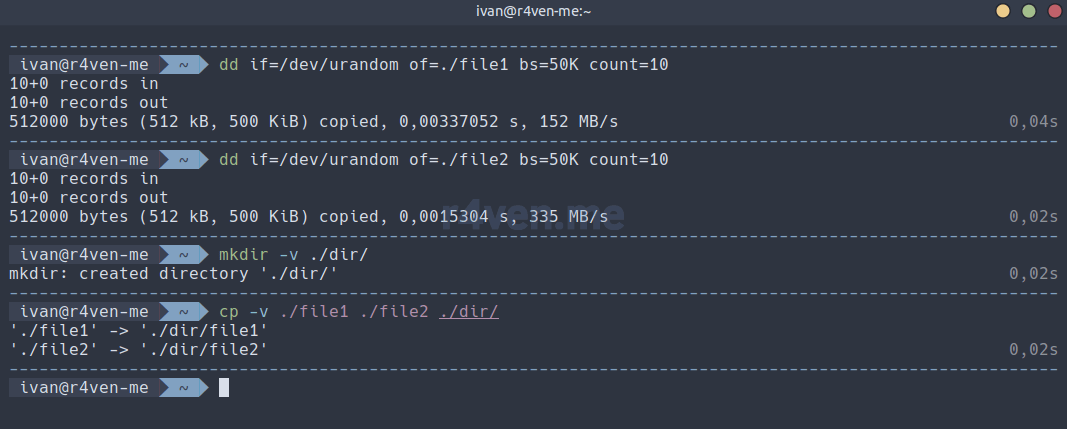Click the './file2' -> './dir/file2' output line
The width and height of the screenshot is (1067, 429).
[x=138, y=350]
